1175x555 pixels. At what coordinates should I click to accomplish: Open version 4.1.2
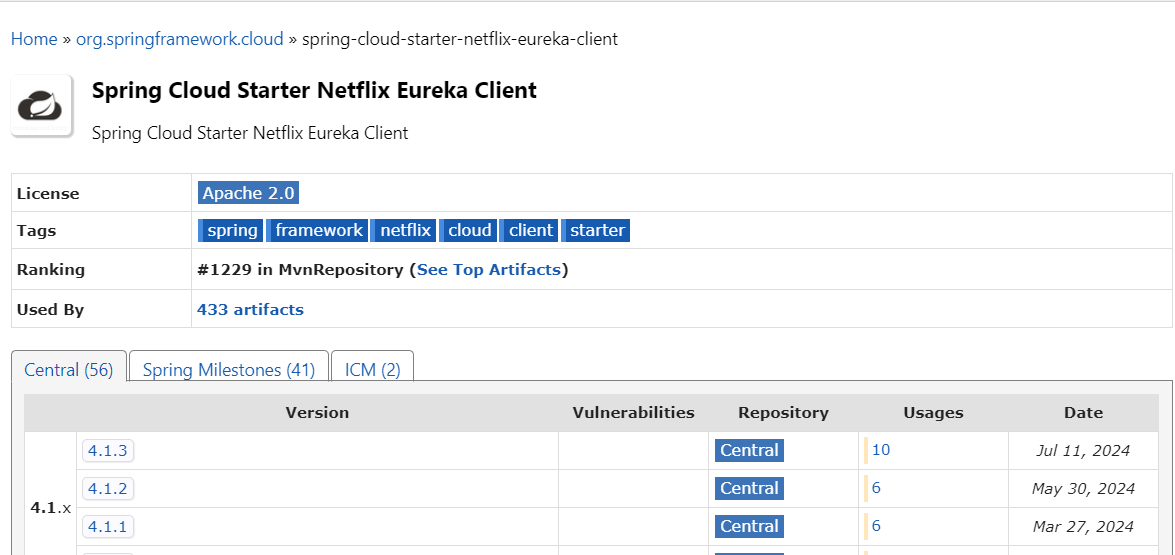click(x=107, y=488)
